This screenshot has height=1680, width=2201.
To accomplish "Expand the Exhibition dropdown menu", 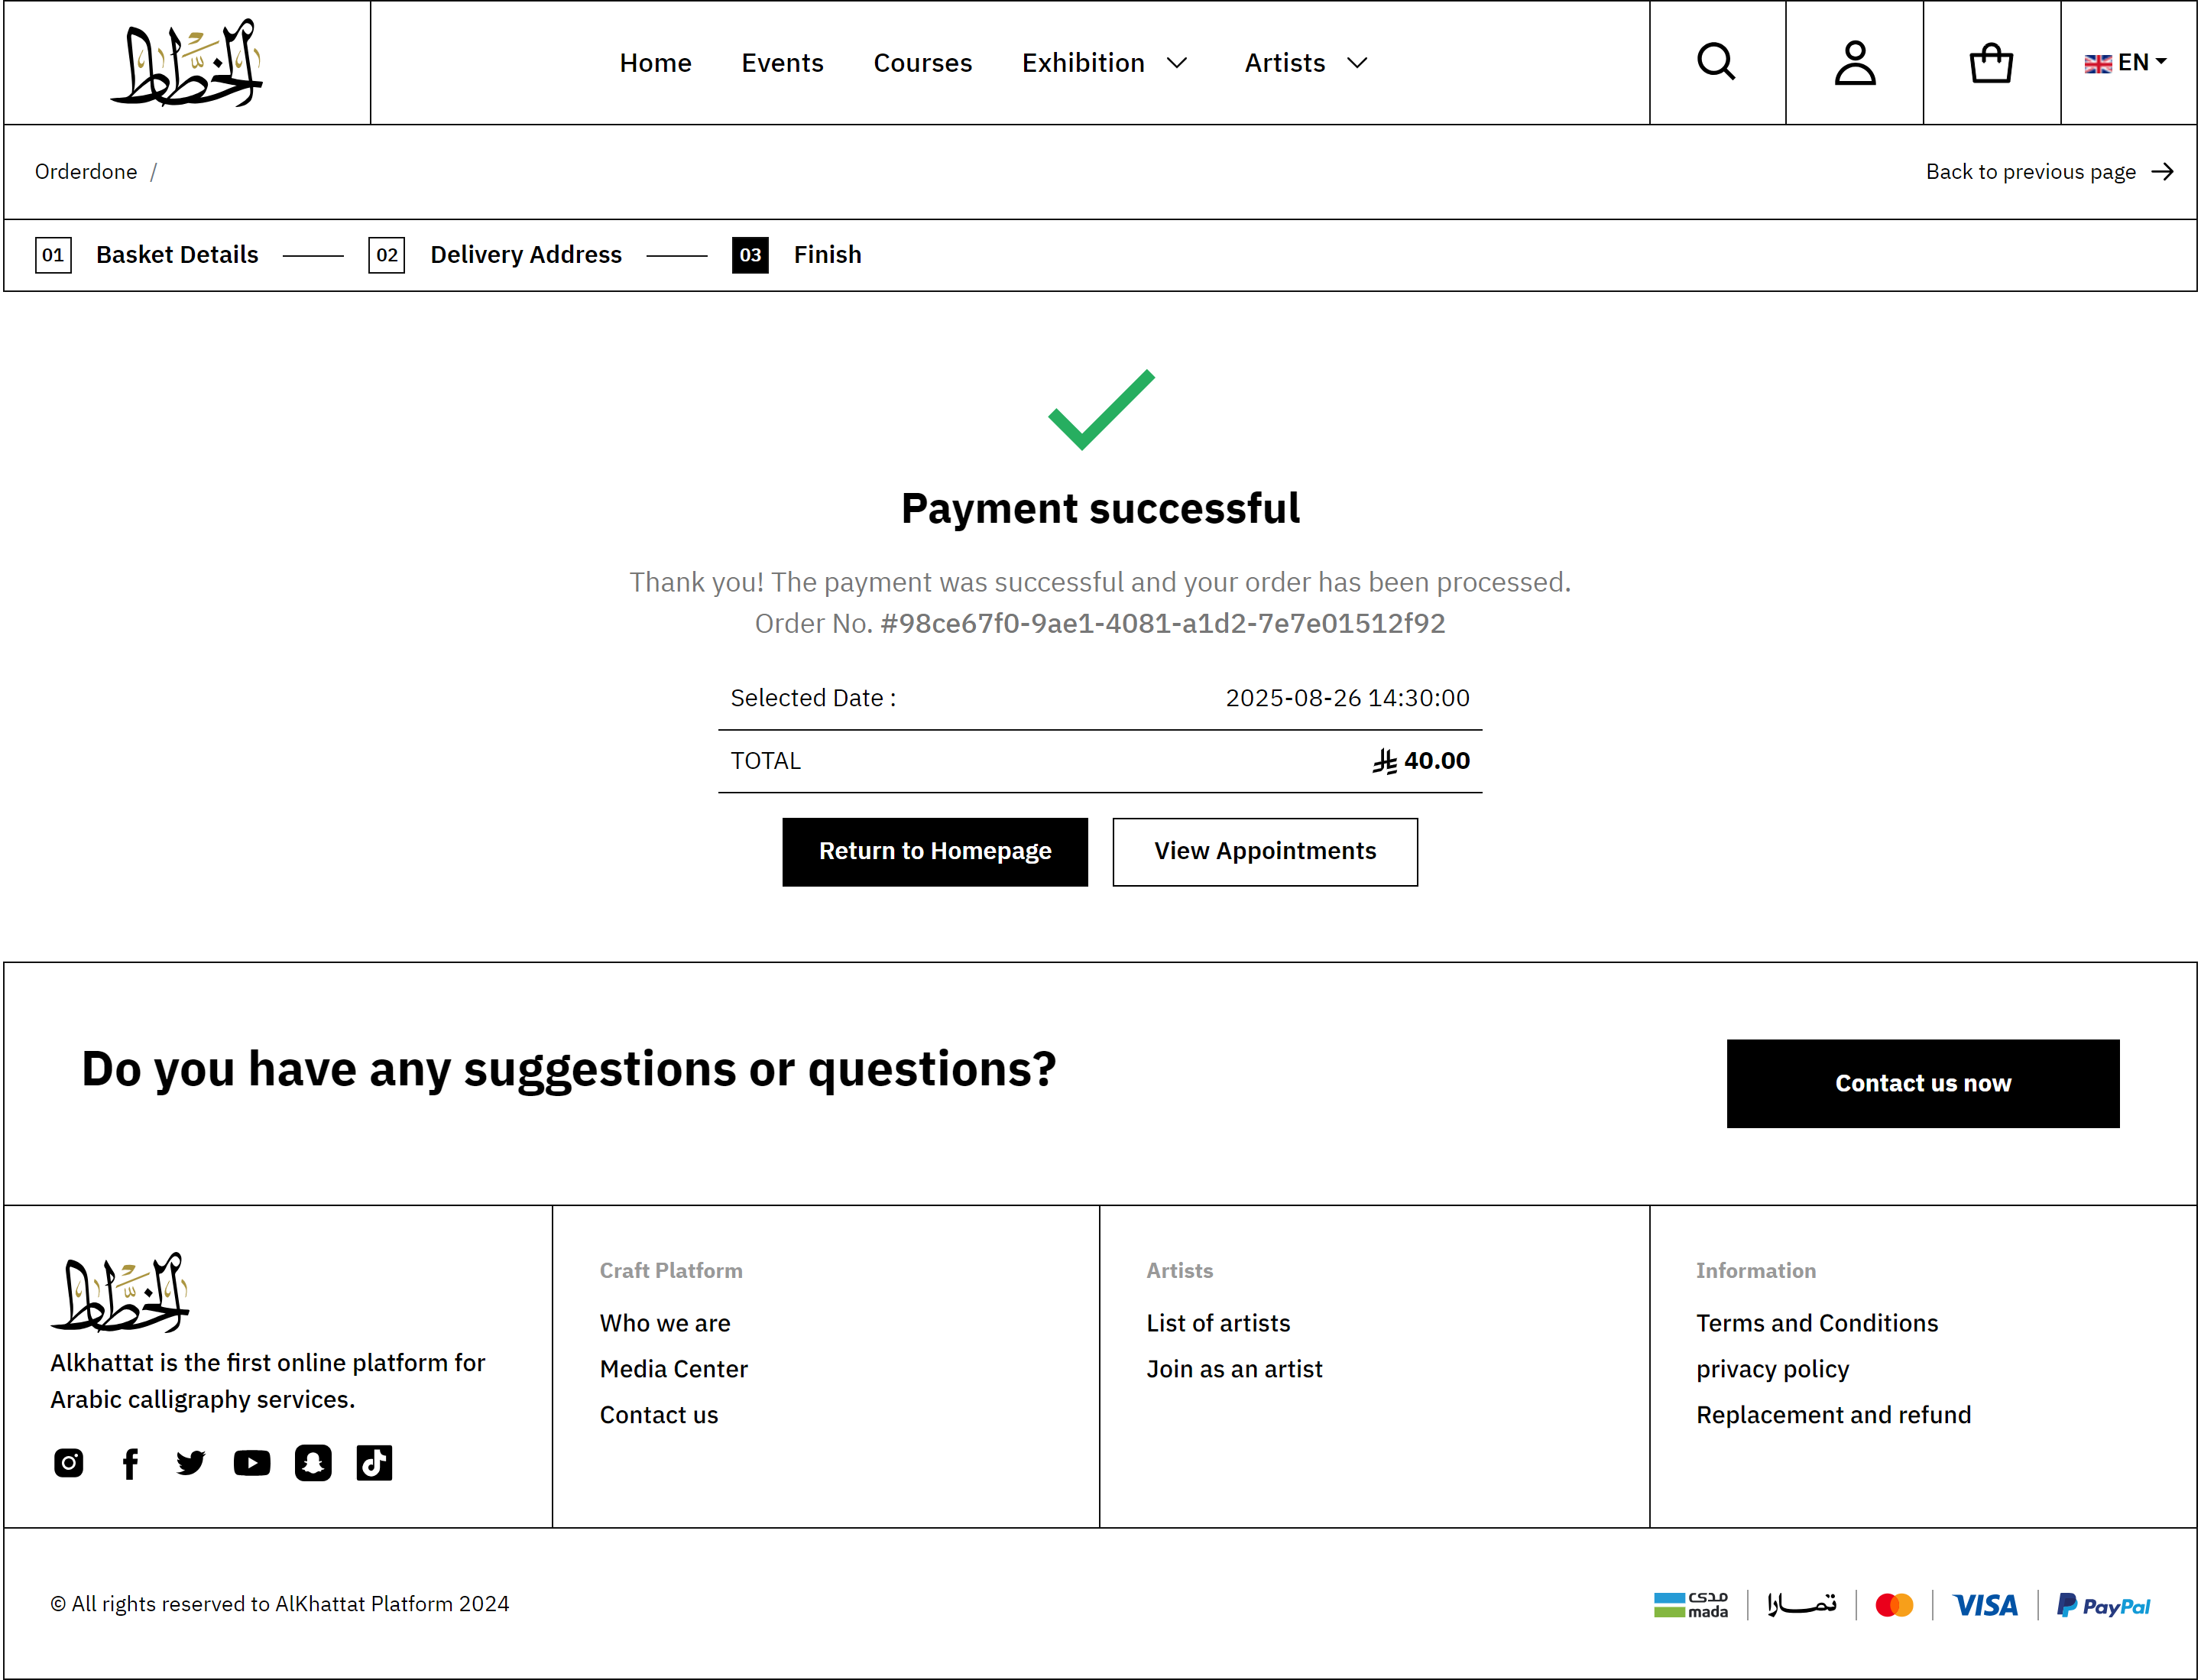I will click(1104, 63).
